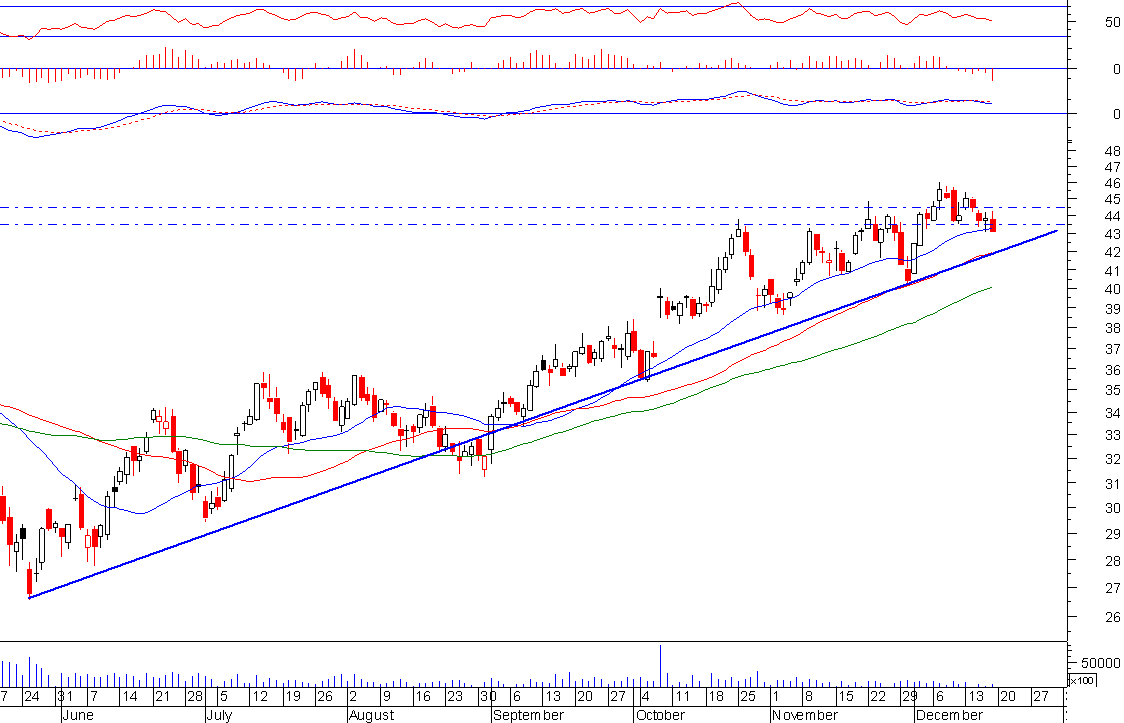Screen dimensions: 1124x723
Task: Click date label 8 in November
Action: 808,697
